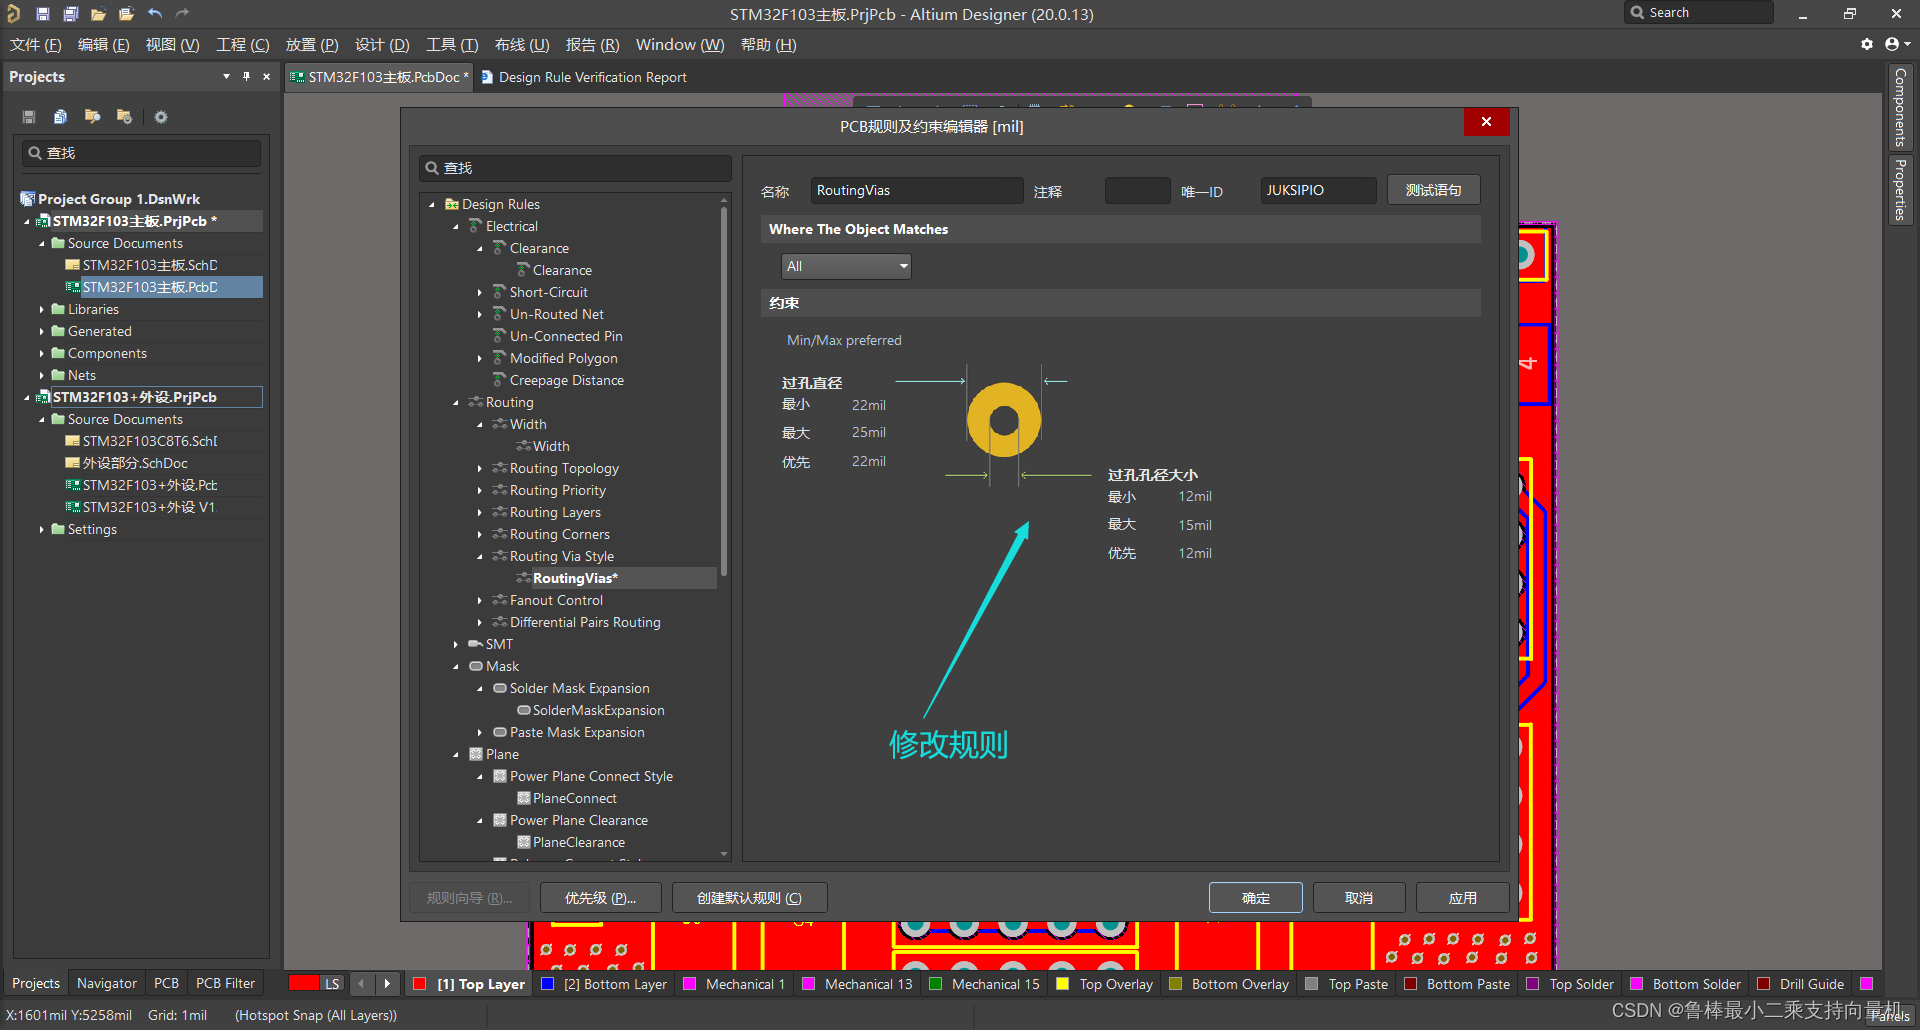
Task: Click the 优先级 (P)... button
Action: click(601, 898)
